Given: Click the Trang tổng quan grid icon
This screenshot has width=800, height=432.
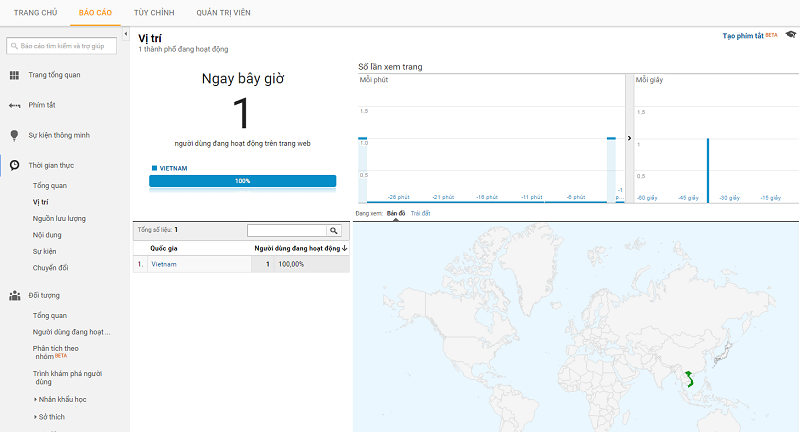Looking at the screenshot, I should coord(14,75).
